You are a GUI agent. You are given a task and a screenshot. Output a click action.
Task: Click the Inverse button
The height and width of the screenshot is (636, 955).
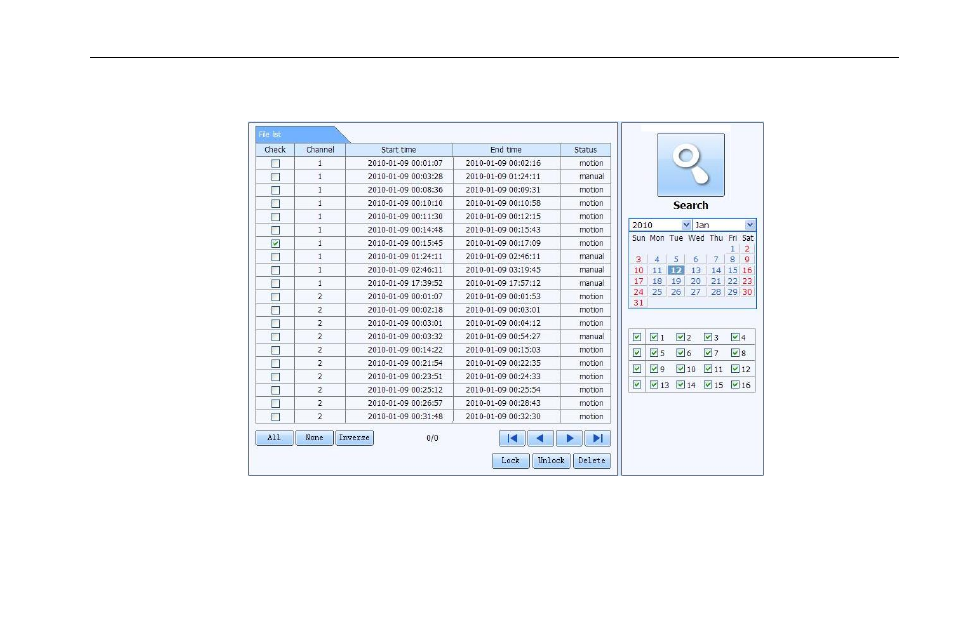click(x=354, y=437)
